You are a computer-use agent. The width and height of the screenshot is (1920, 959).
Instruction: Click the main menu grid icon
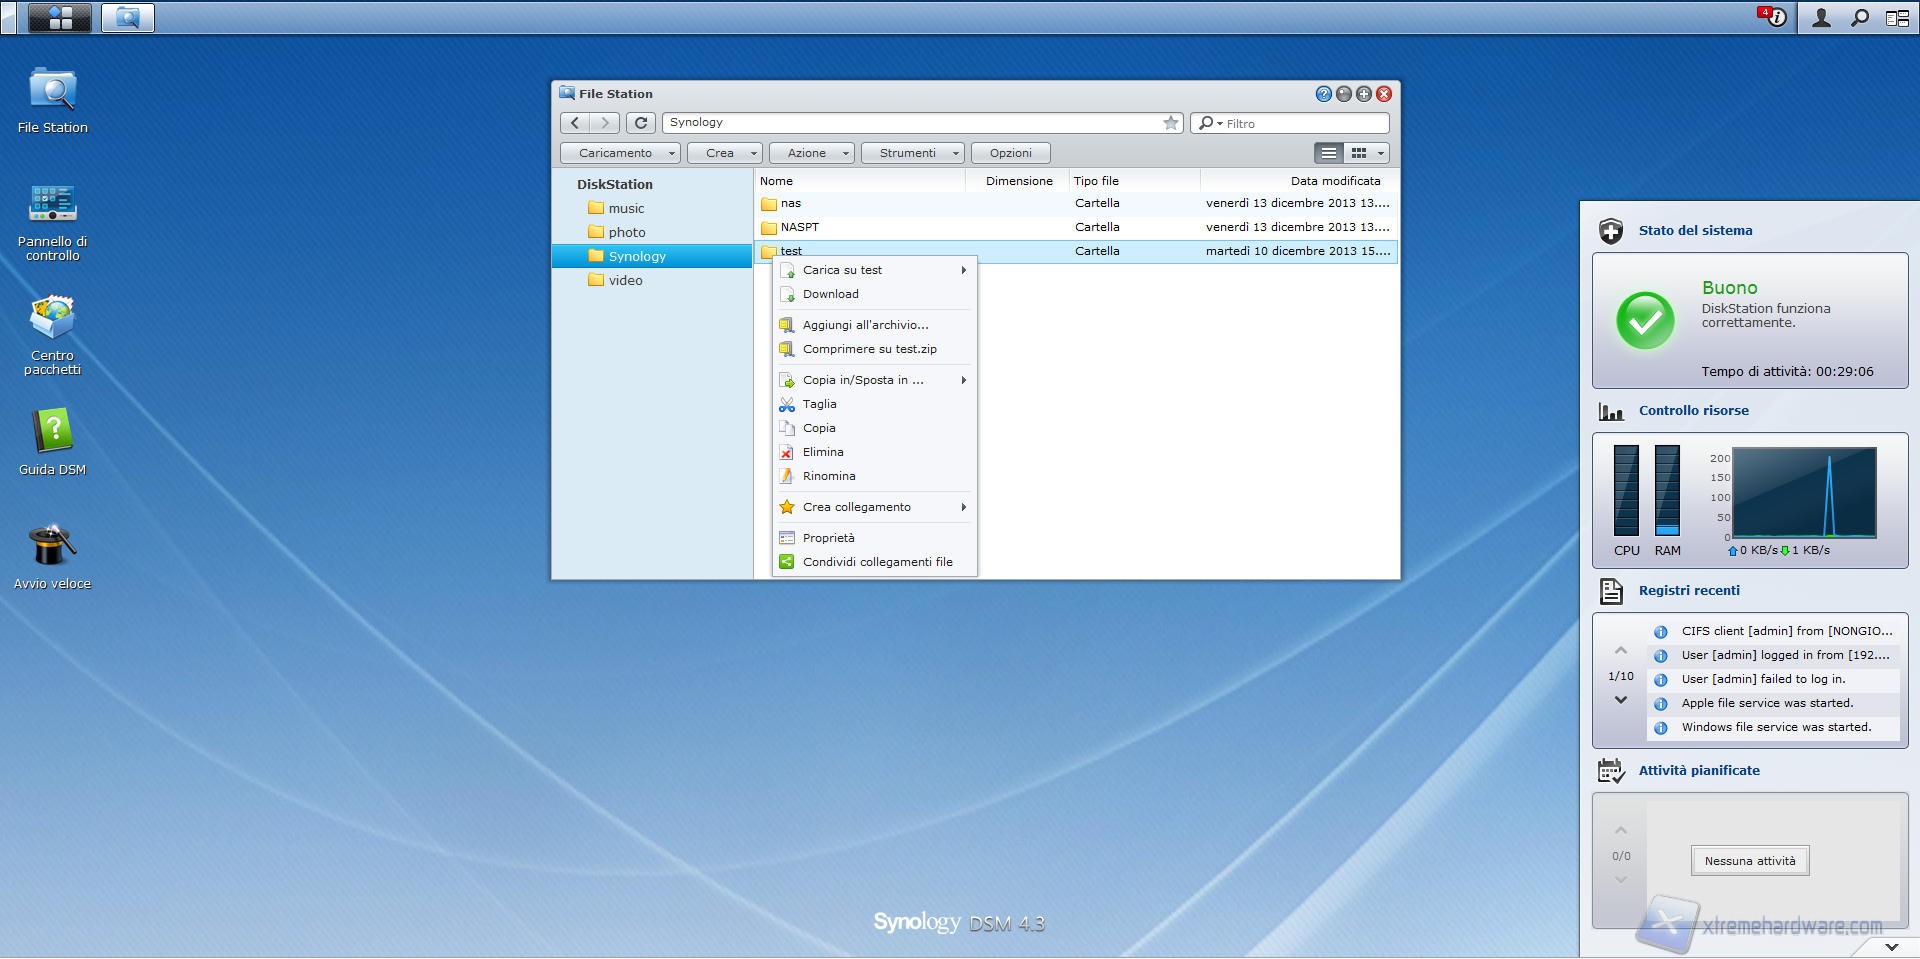point(60,18)
